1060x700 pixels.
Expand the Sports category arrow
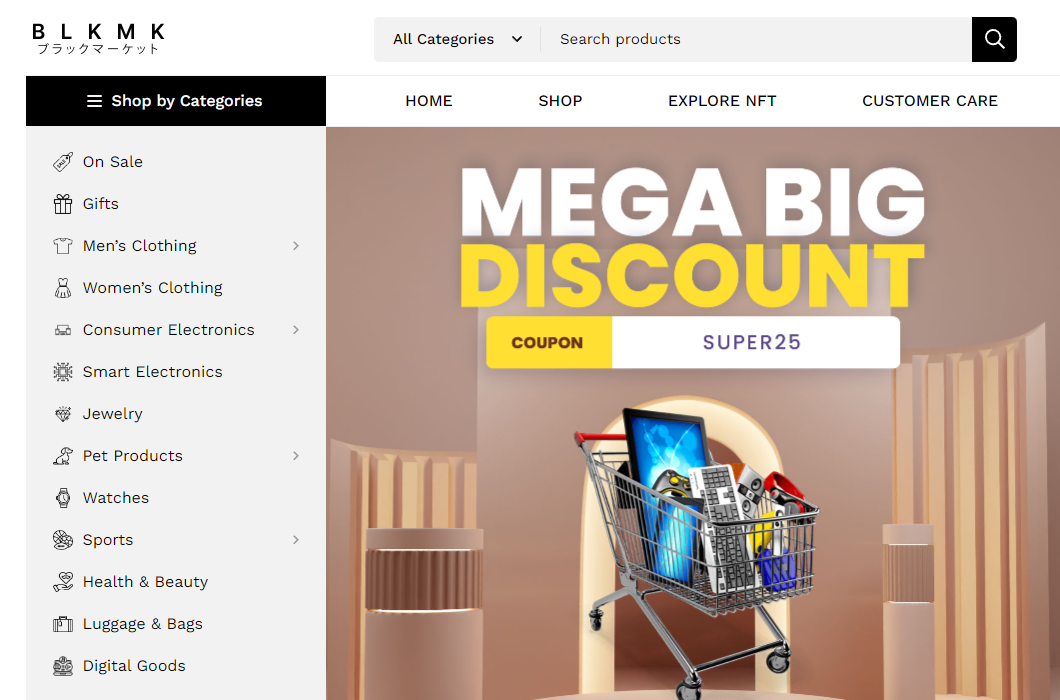tap(295, 540)
